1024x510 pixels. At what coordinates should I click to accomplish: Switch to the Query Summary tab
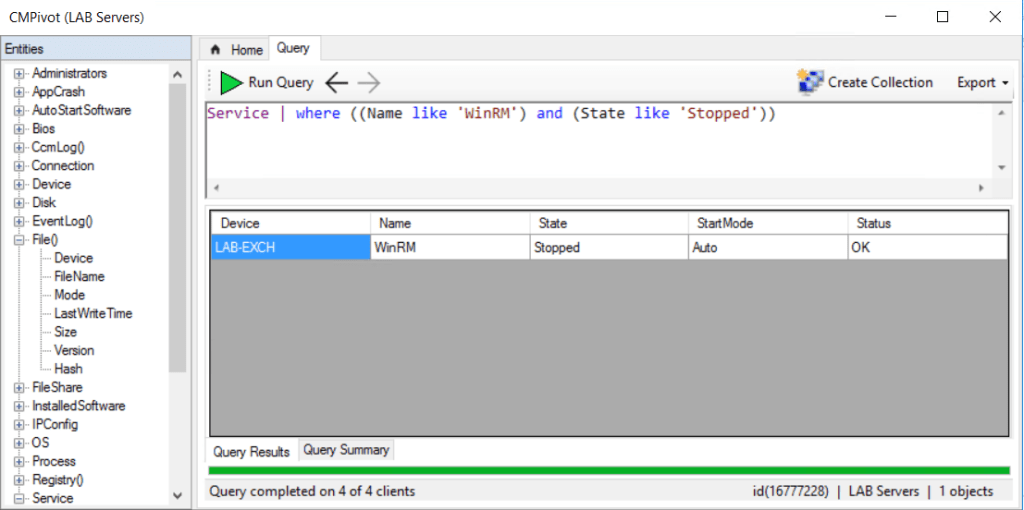346,450
